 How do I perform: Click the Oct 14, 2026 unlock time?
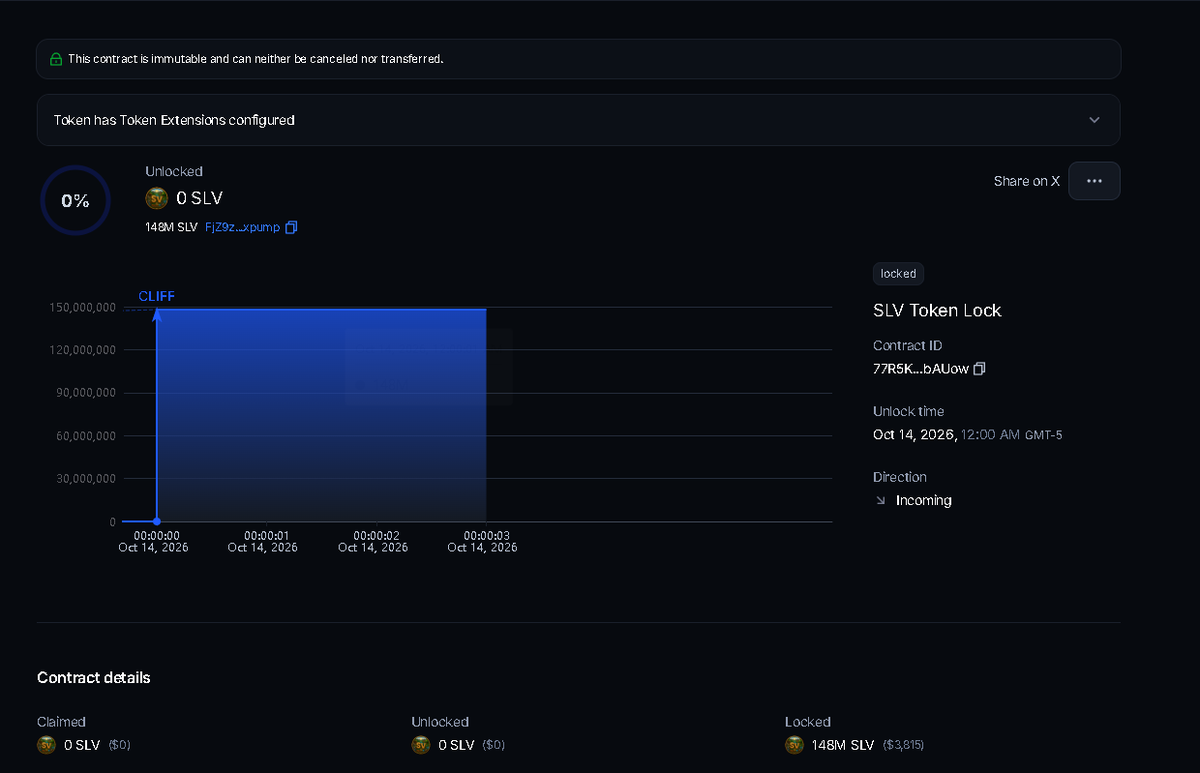tap(967, 435)
